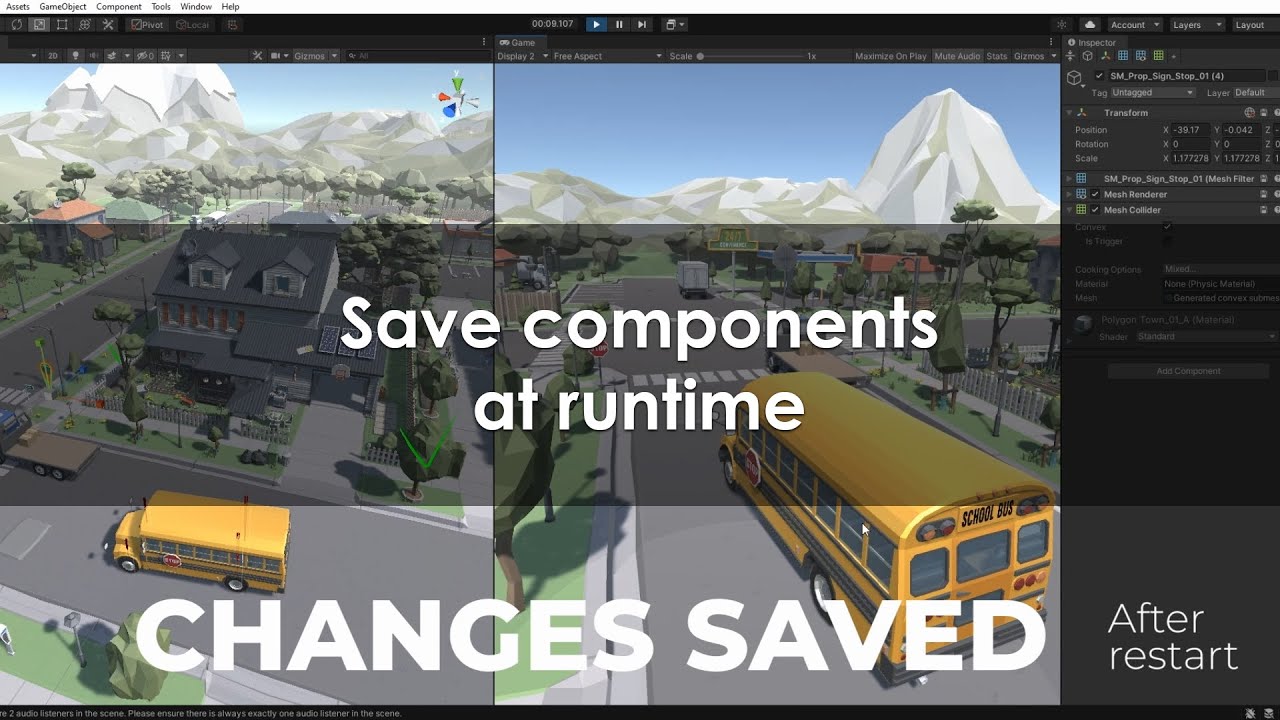Open the Help menu
The height and width of the screenshot is (720, 1280).
point(230,6)
